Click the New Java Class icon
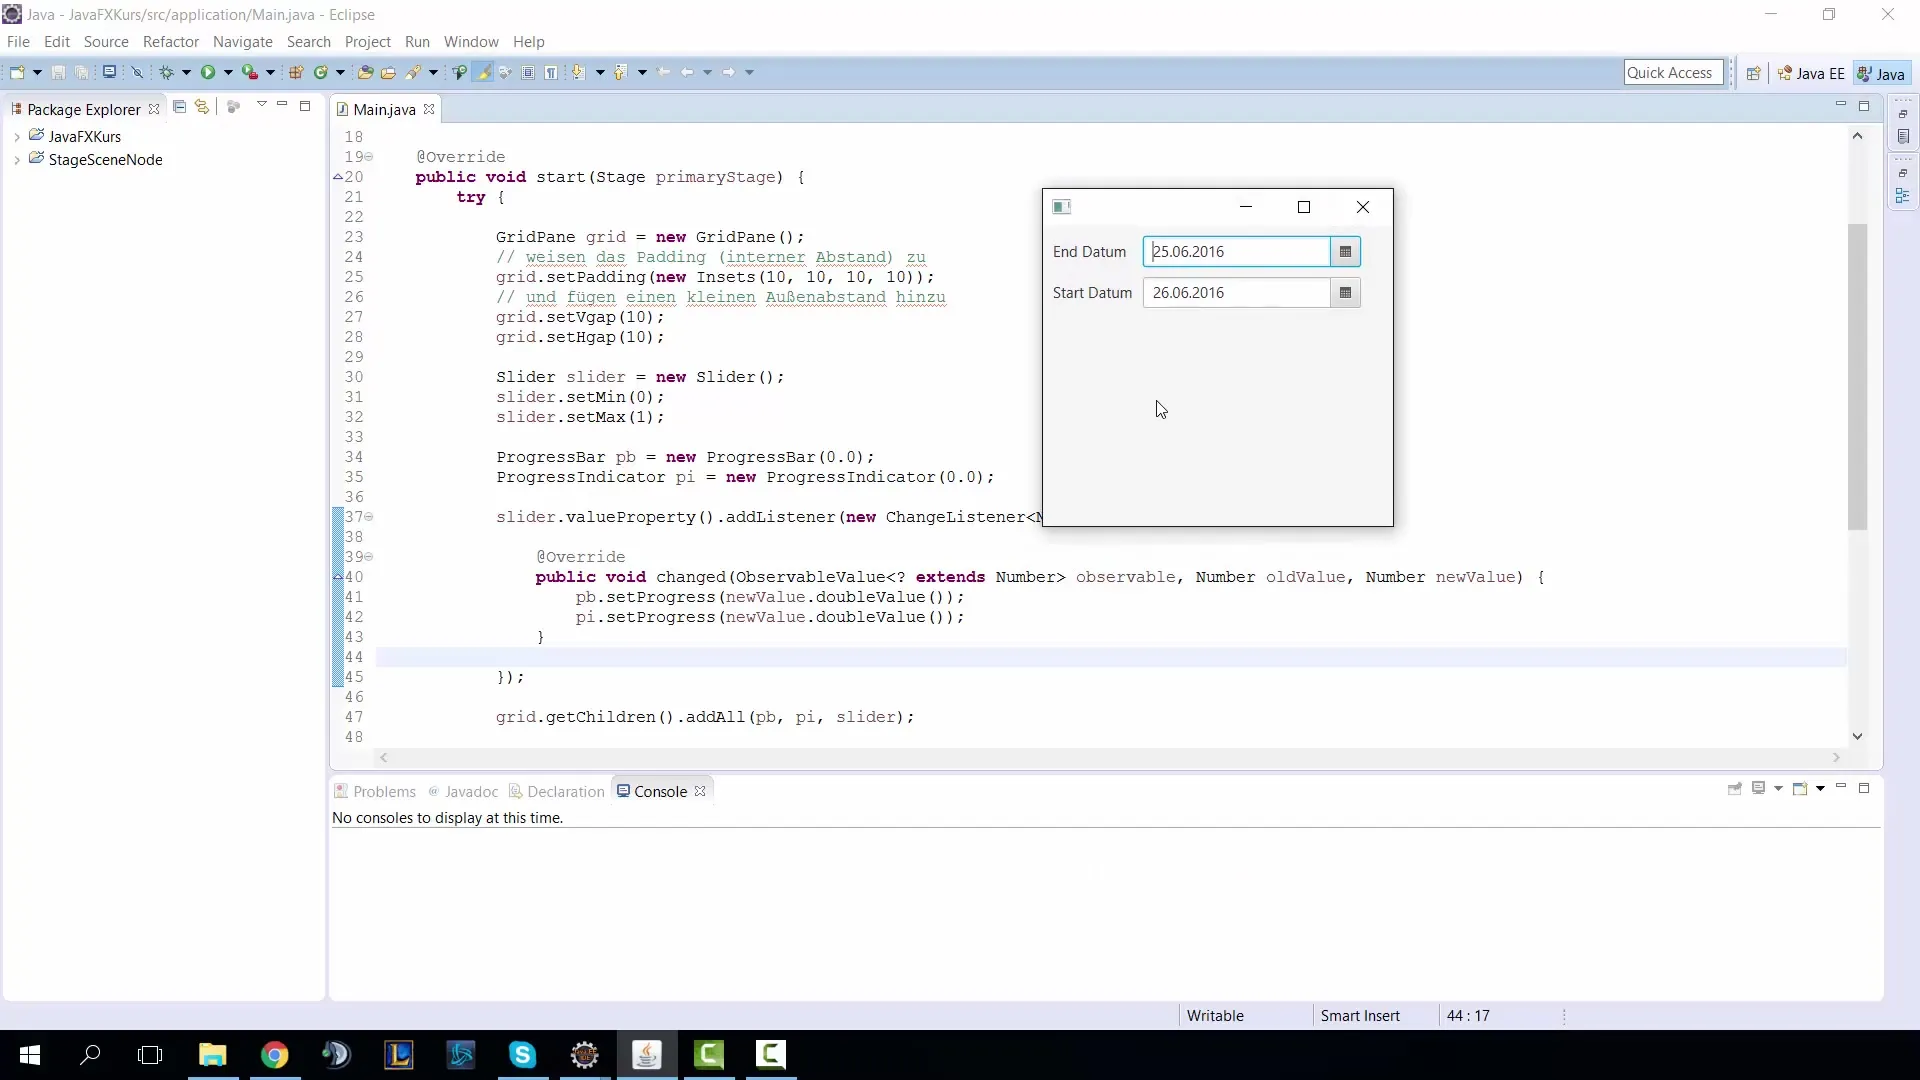The width and height of the screenshot is (1920, 1080). click(321, 72)
